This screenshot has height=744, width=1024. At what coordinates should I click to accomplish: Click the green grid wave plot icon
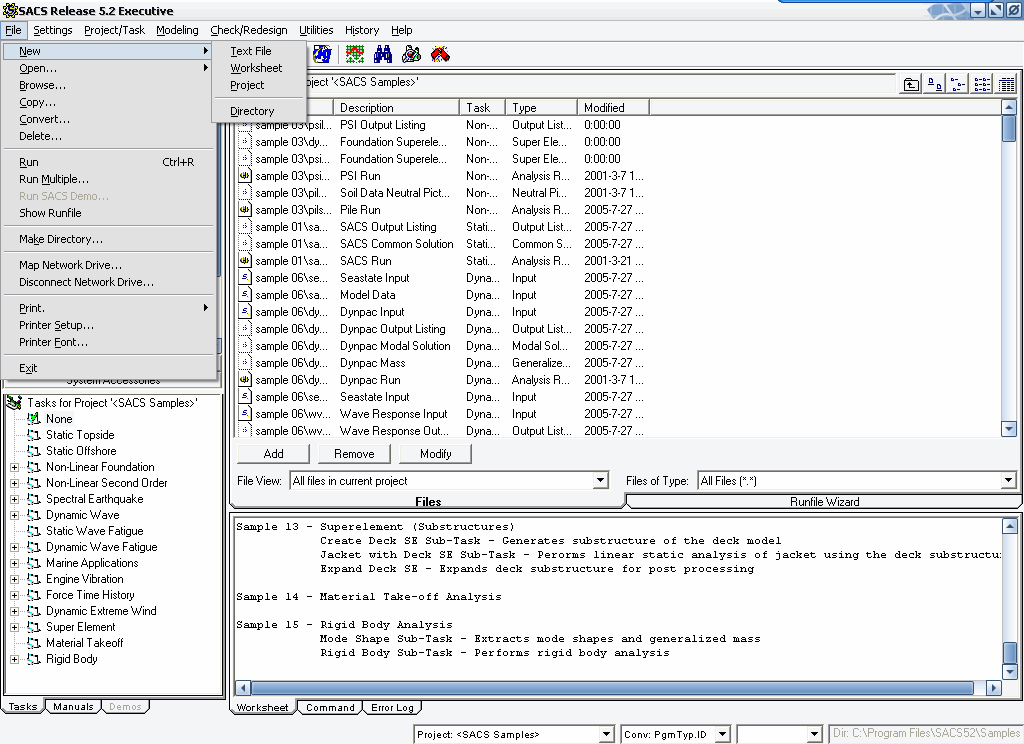(355, 54)
